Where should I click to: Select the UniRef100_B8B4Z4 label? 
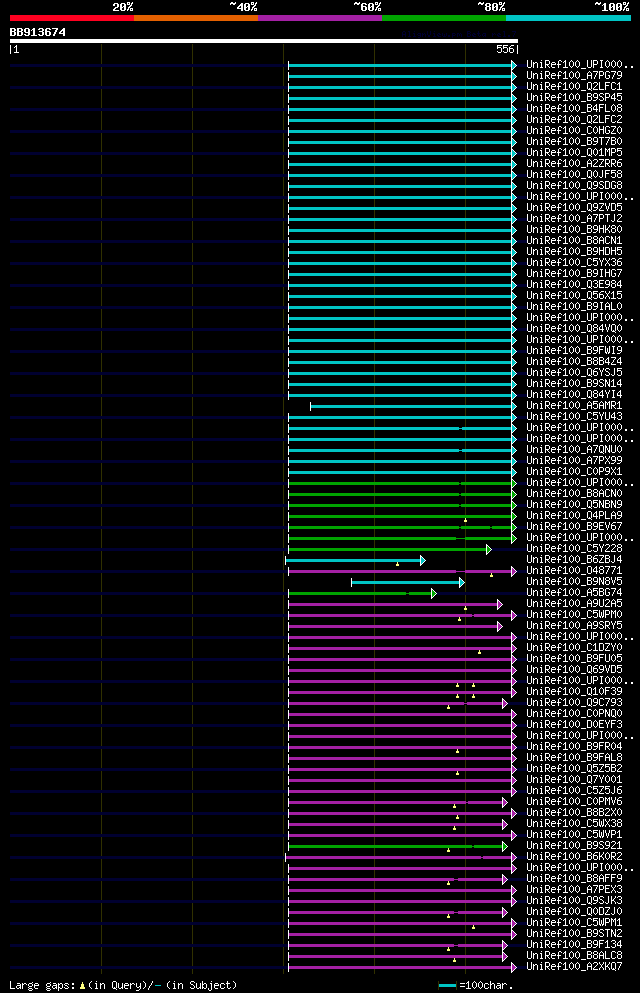(574, 362)
